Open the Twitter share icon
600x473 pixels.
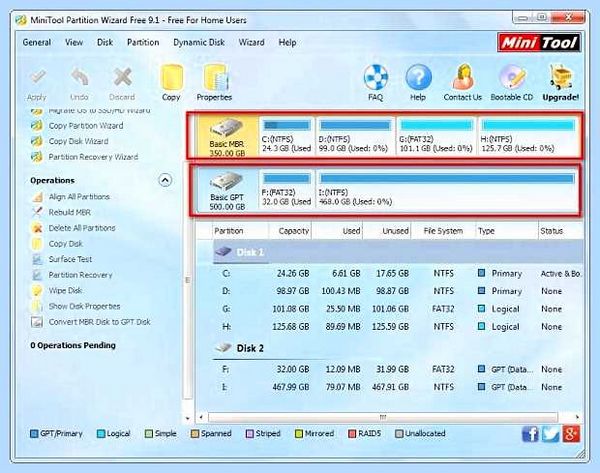551,434
